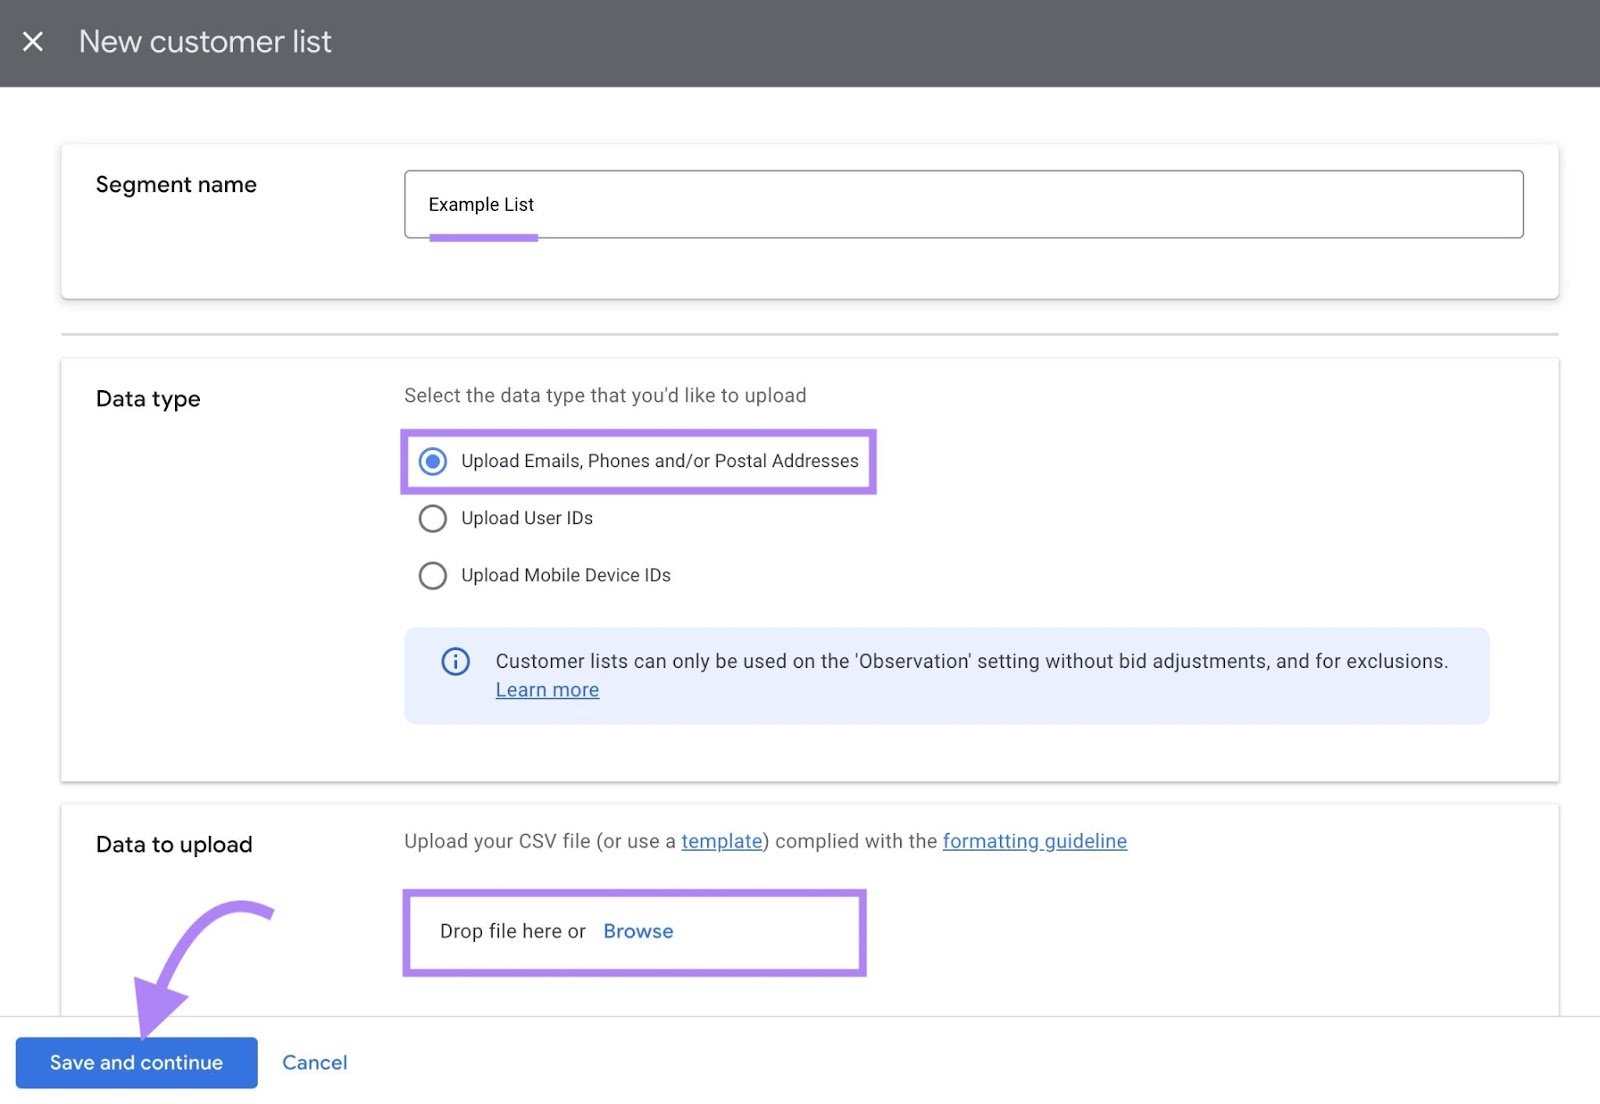The image size is (1600, 1104).
Task: Click inside the Segment name text field
Action: [x=900, y=204]
